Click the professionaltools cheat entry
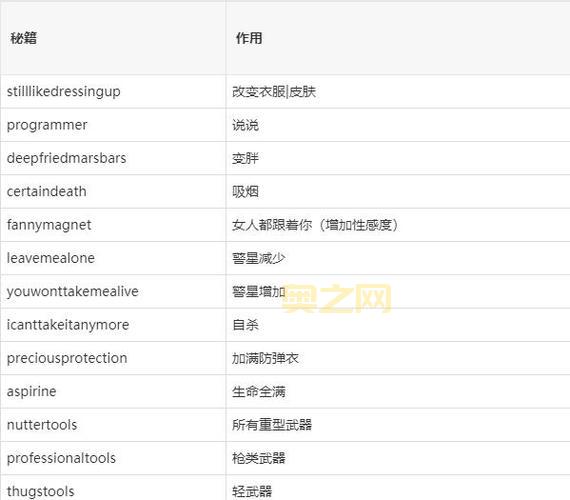 [x=61, y=458]
